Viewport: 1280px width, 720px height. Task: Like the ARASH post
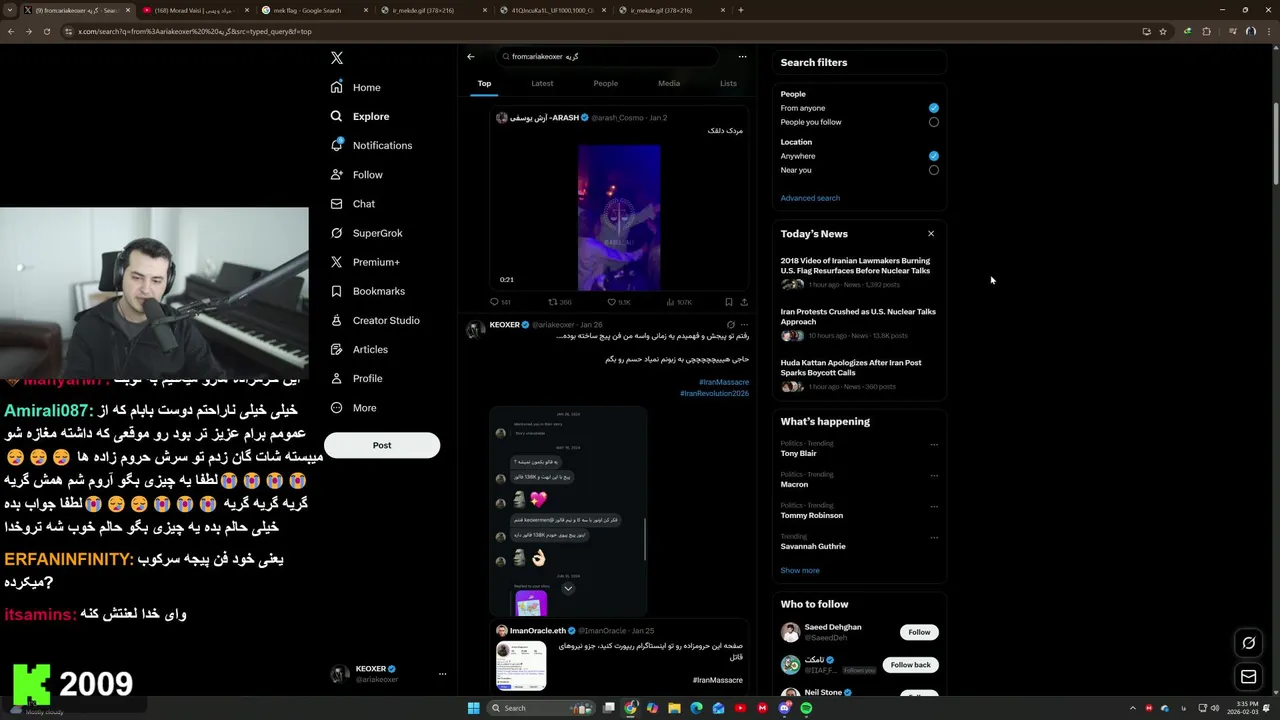(619, 302)
